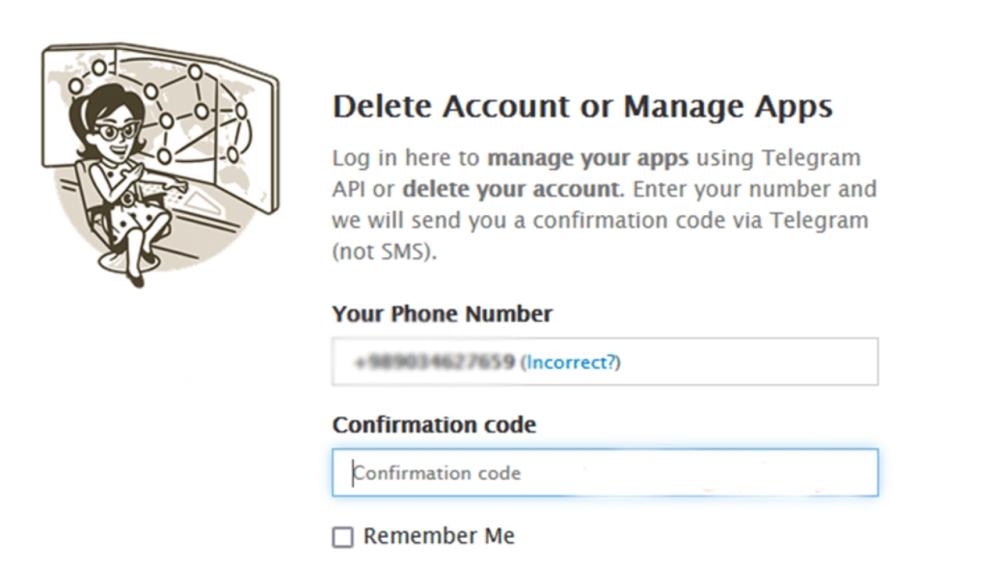
Task: Focus the Confirmation code input field
Action: [605, 473]
